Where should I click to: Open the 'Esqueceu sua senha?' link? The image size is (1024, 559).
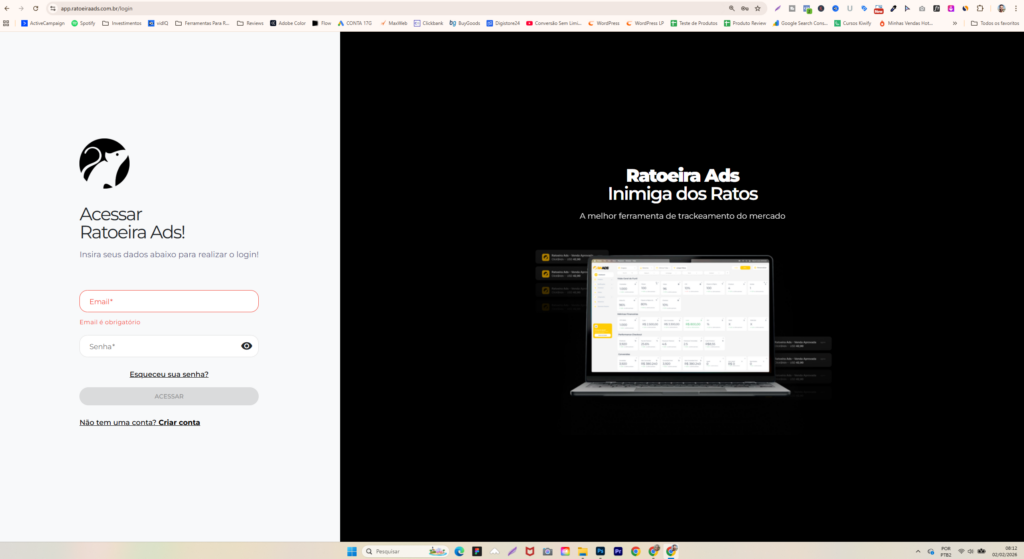169,374
